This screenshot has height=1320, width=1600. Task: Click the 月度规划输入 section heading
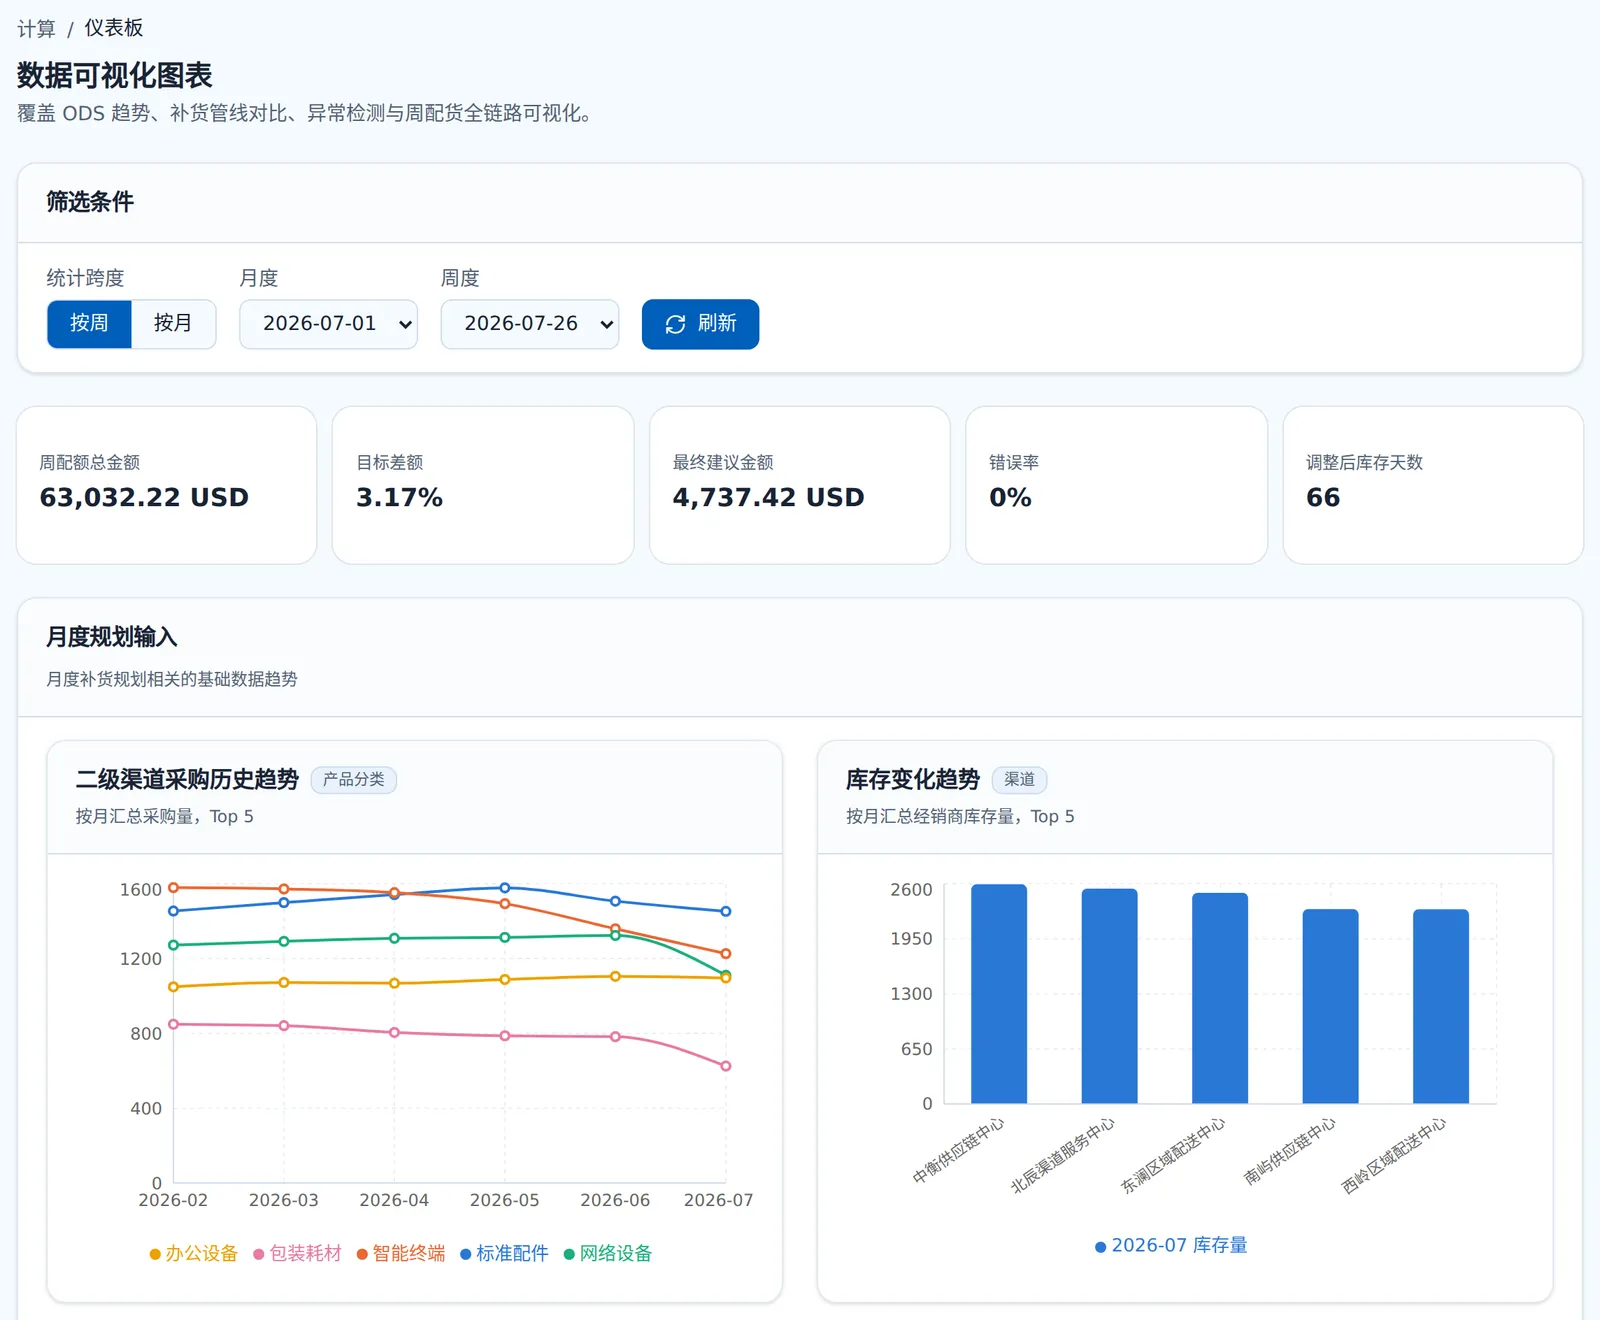click(112, 637)
